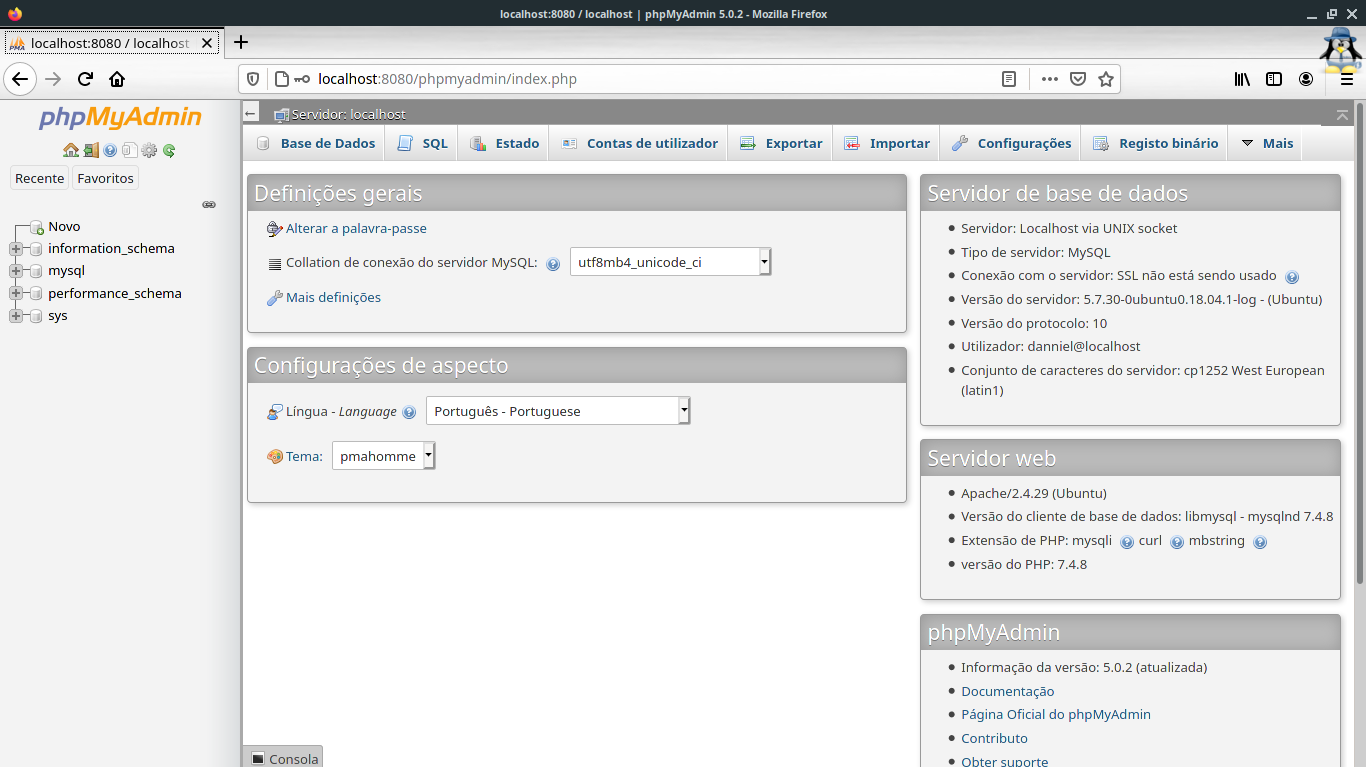The height and width of the screenshot is (767, 1366).
Task: Reload navigation panel with green refresh icon
Action: coord(169,151)
